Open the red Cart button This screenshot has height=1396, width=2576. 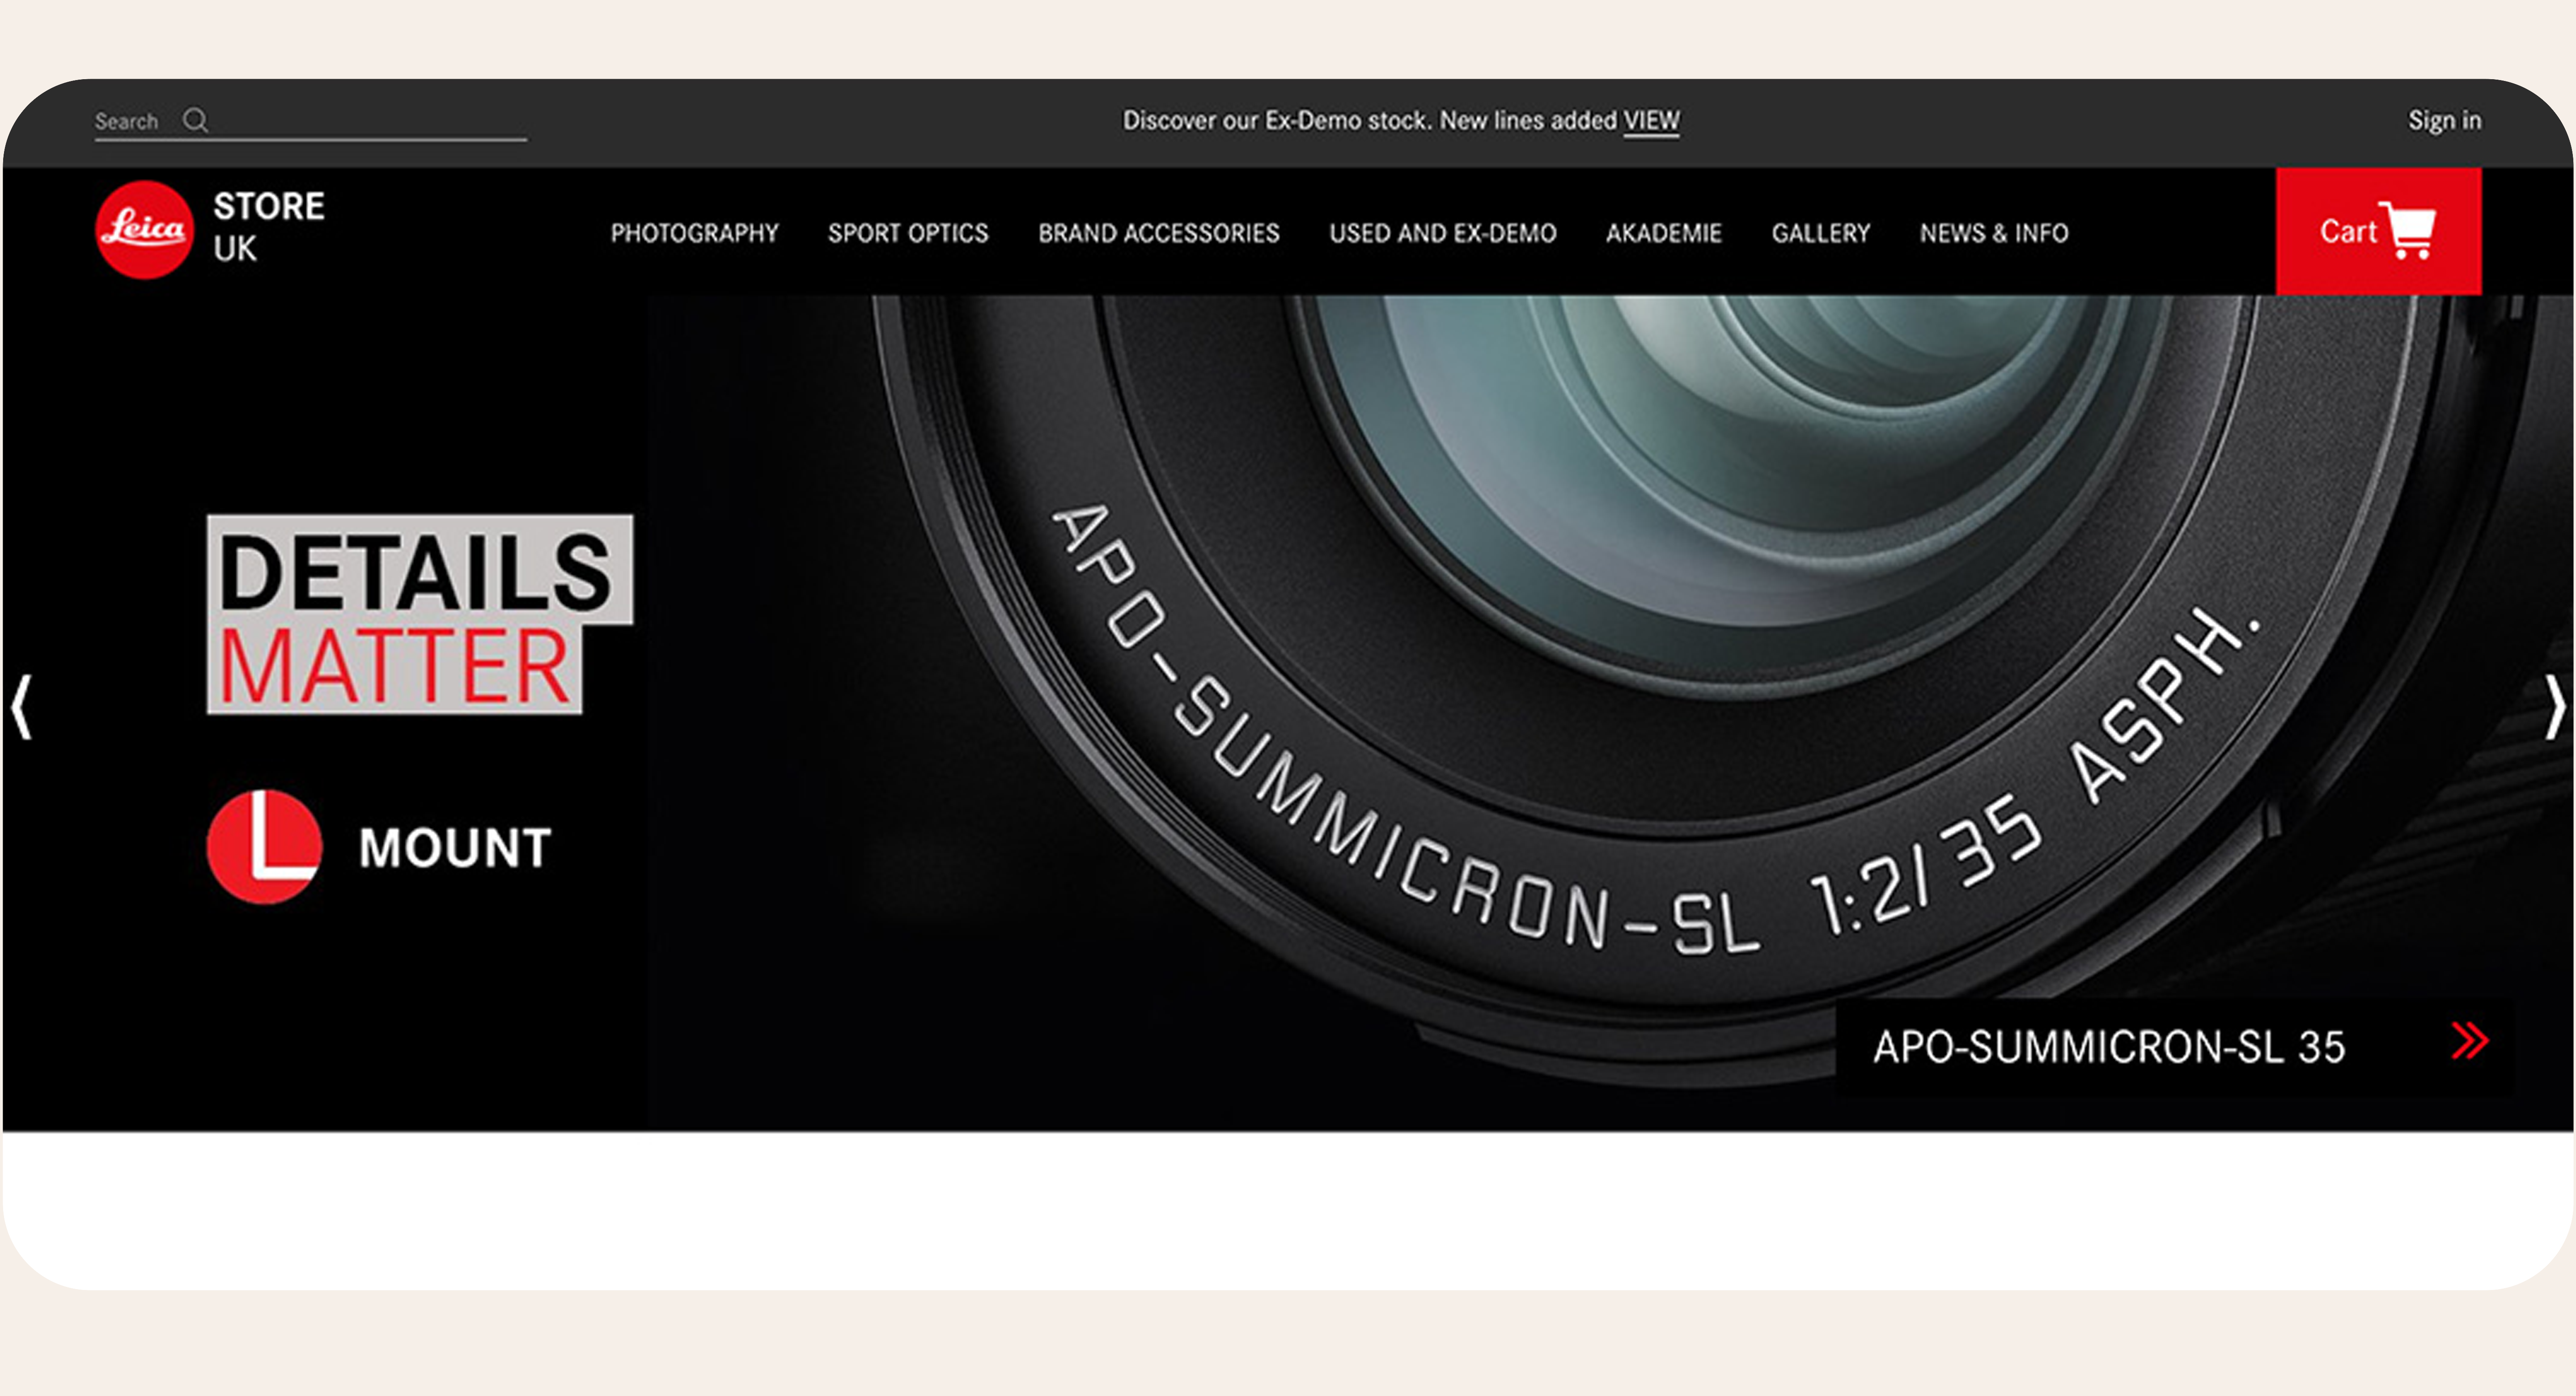pyautogui.click(x=2379, y=231)
